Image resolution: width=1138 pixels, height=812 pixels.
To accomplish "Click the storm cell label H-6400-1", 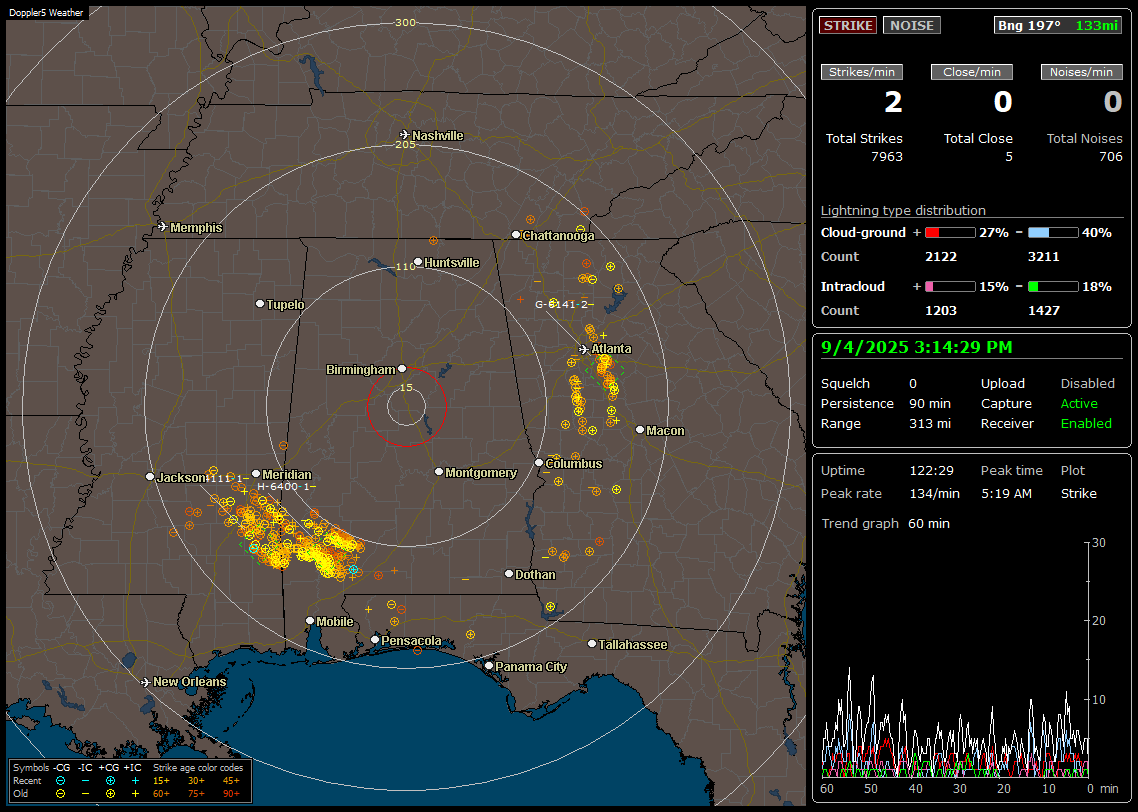I will [x=286, y=486].
